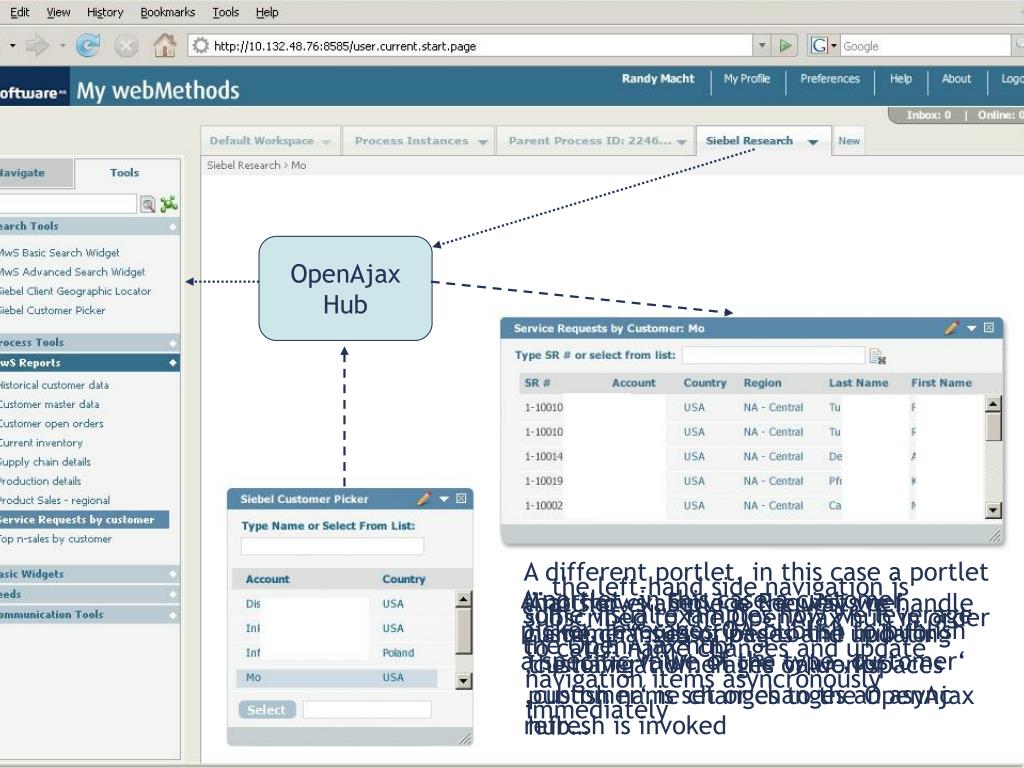Open Preferences link
Viewport: 1024px width, 768px height.
[830, 78]
